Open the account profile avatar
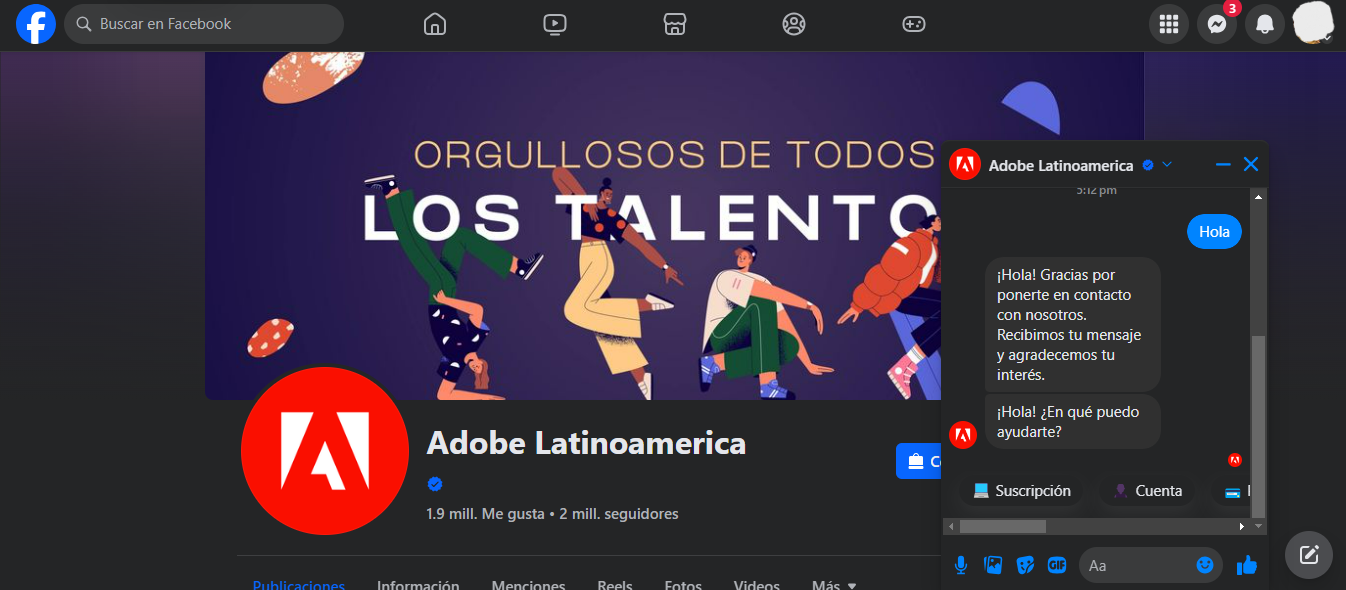 pos(1313,24)
